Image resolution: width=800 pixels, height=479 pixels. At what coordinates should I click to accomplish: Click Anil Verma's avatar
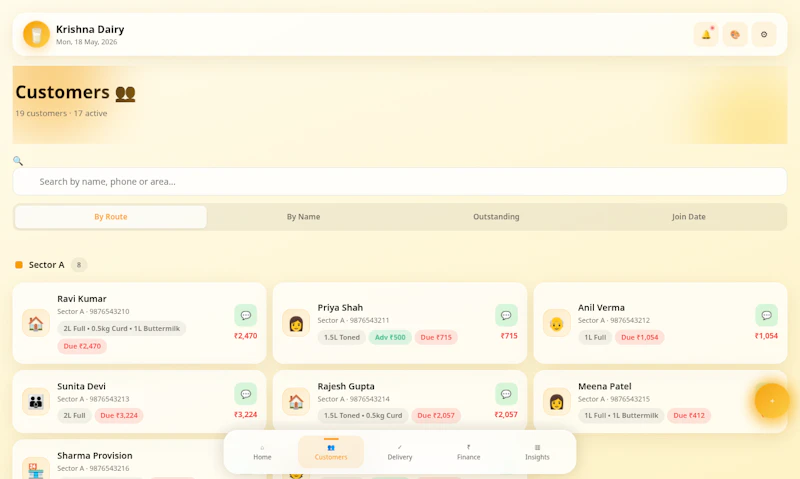[x=557, y=323]
